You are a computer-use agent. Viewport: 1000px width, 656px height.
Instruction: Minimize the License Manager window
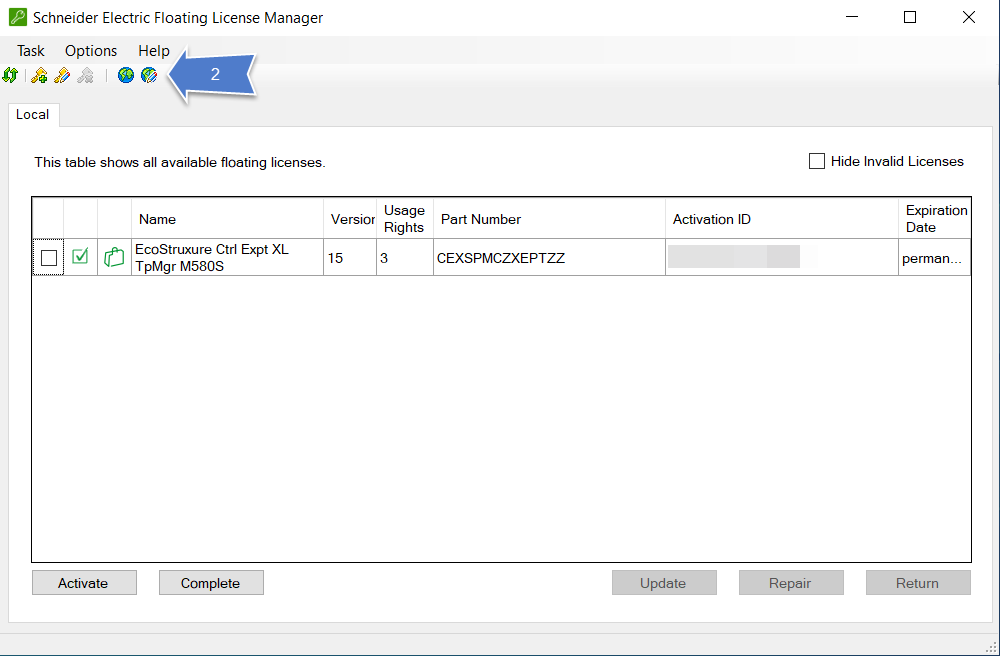pyautogui.click(x=851, y=17)
